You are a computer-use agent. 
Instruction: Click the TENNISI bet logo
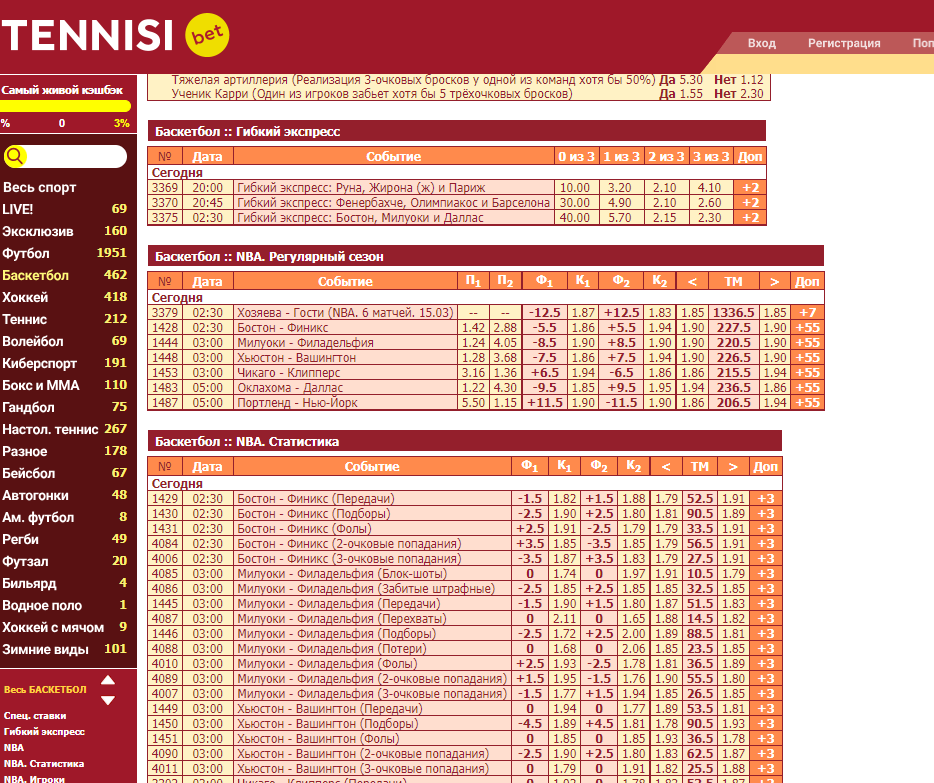[x=116, y=35]
